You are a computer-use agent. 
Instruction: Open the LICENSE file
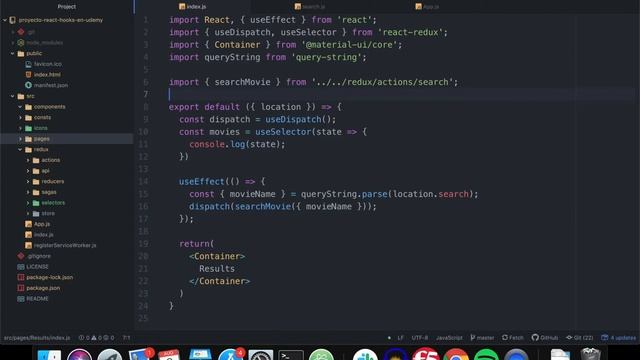click(x=37, y=267)
